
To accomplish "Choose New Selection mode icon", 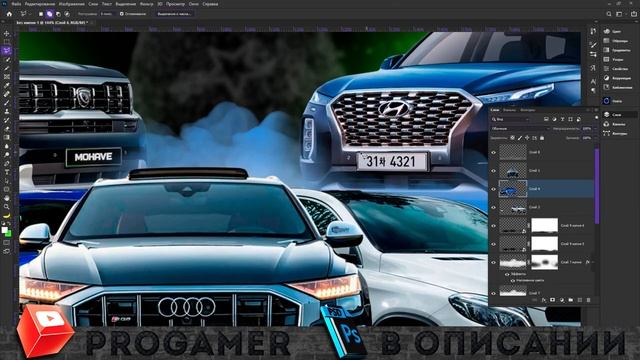I will tap(41, 14).
